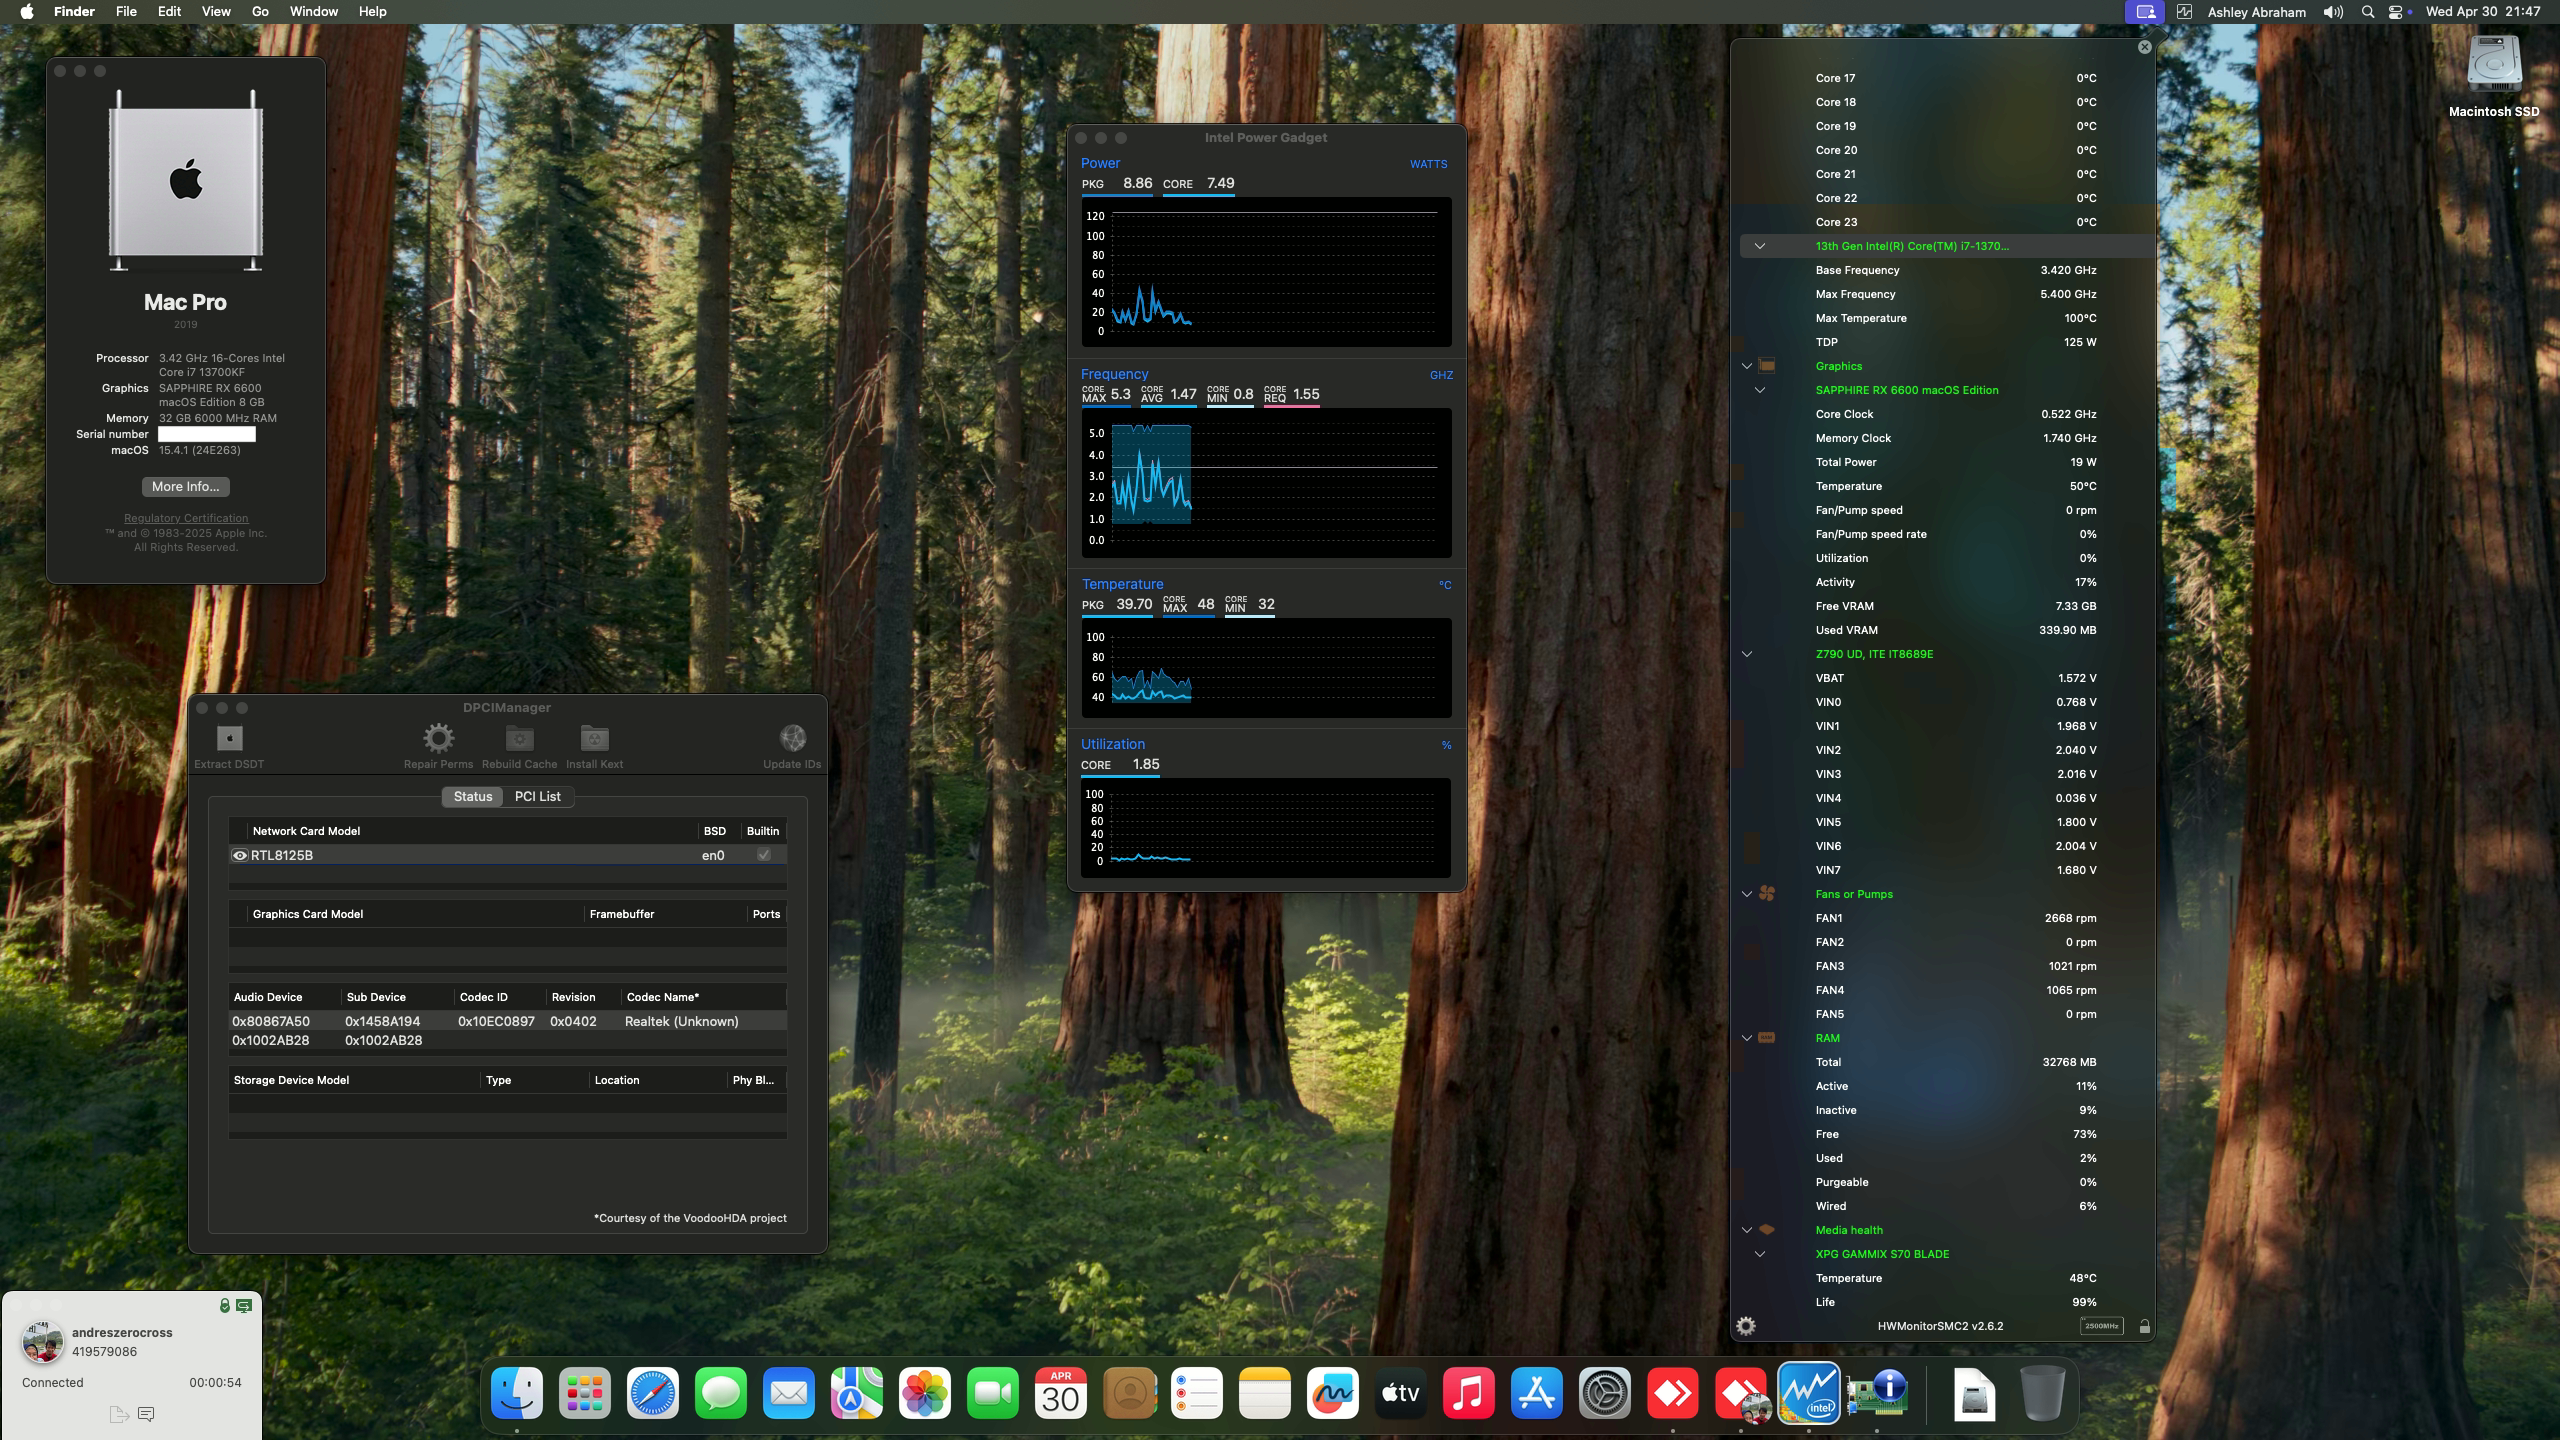
Task: Open the Window menu
Action: pyautogui.click(x=312, y=11)
